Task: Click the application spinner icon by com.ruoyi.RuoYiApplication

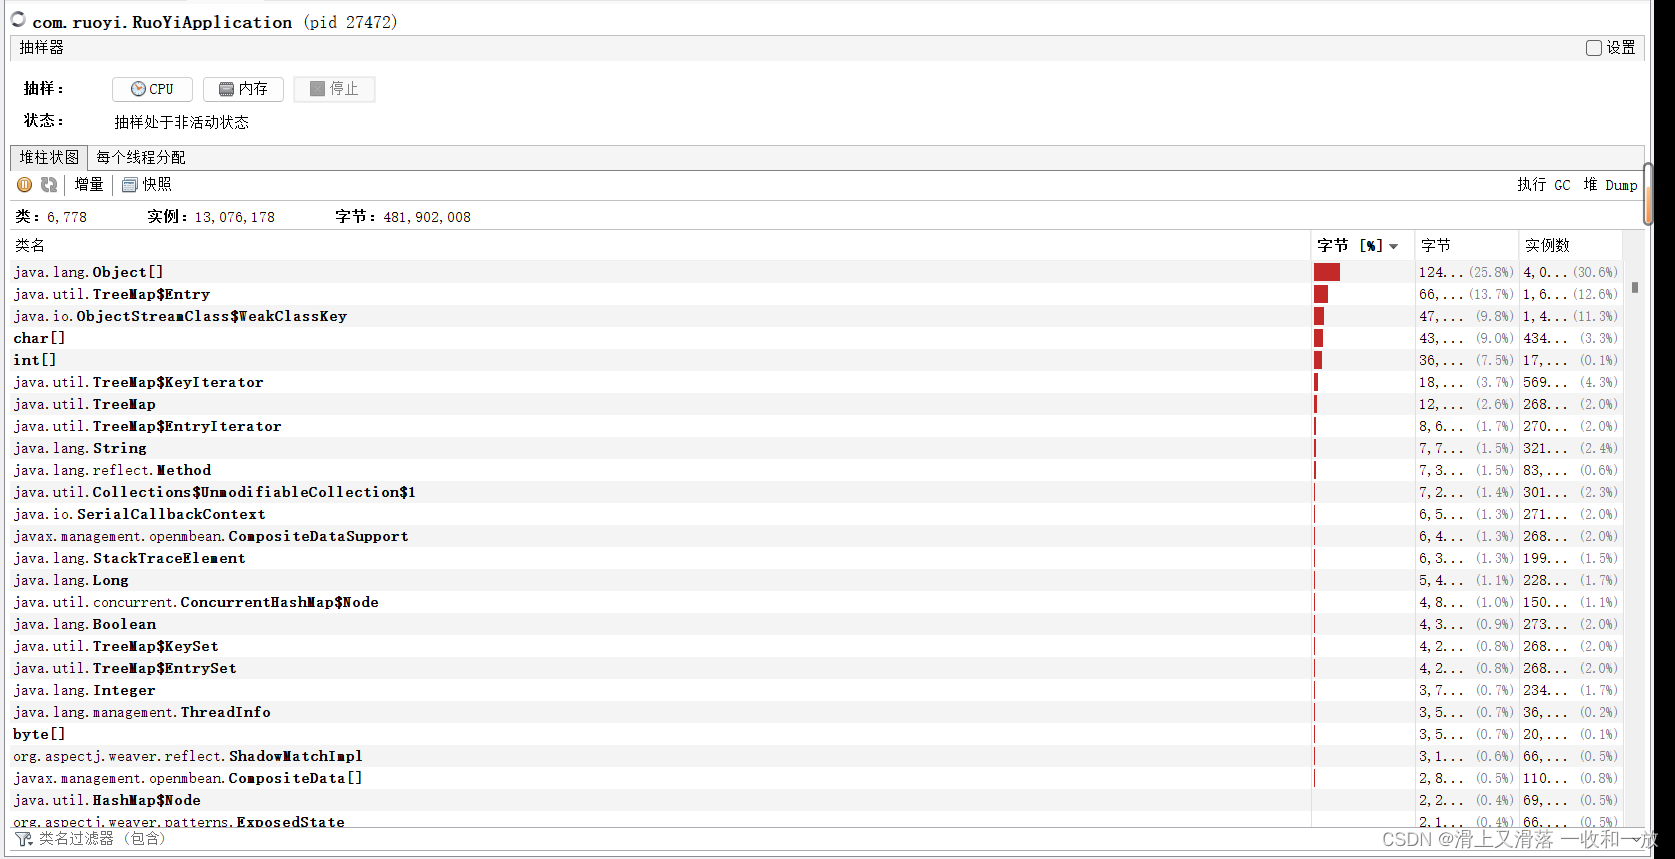Action: point(18,19)
